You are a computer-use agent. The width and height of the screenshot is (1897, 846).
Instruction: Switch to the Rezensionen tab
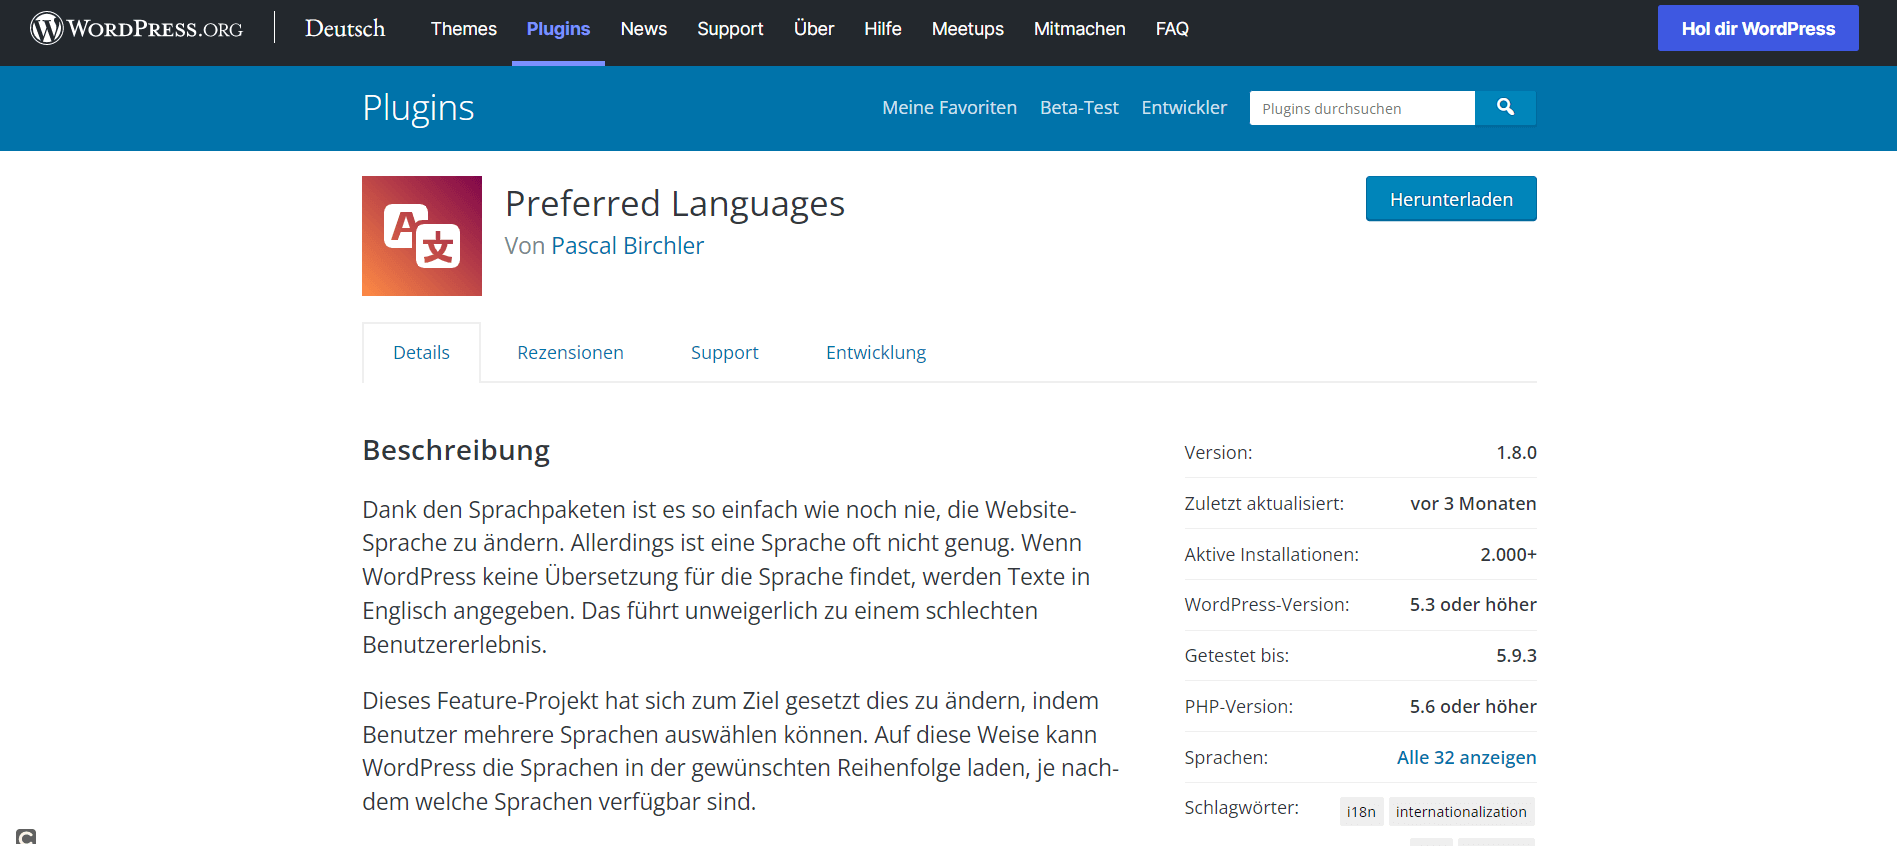(570, 352)
